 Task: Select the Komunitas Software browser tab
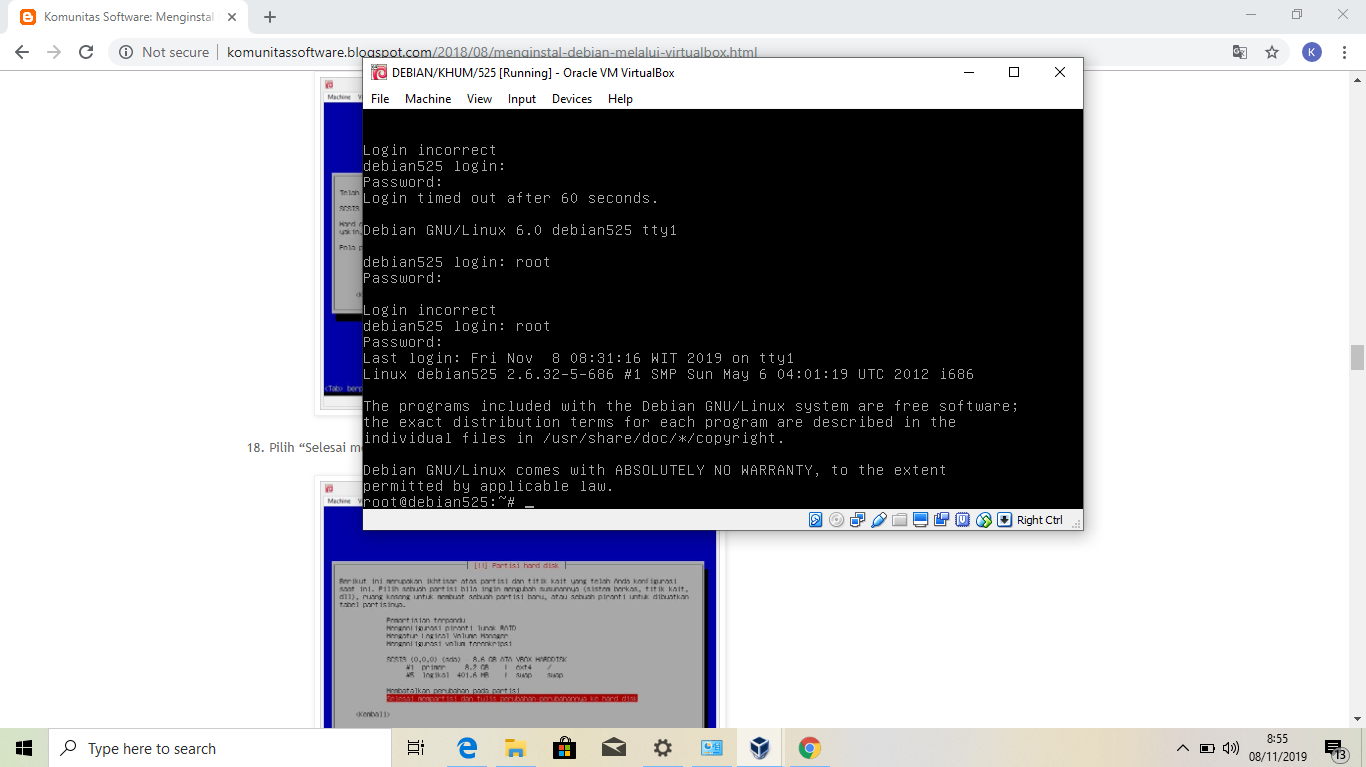tap(126, 17)
